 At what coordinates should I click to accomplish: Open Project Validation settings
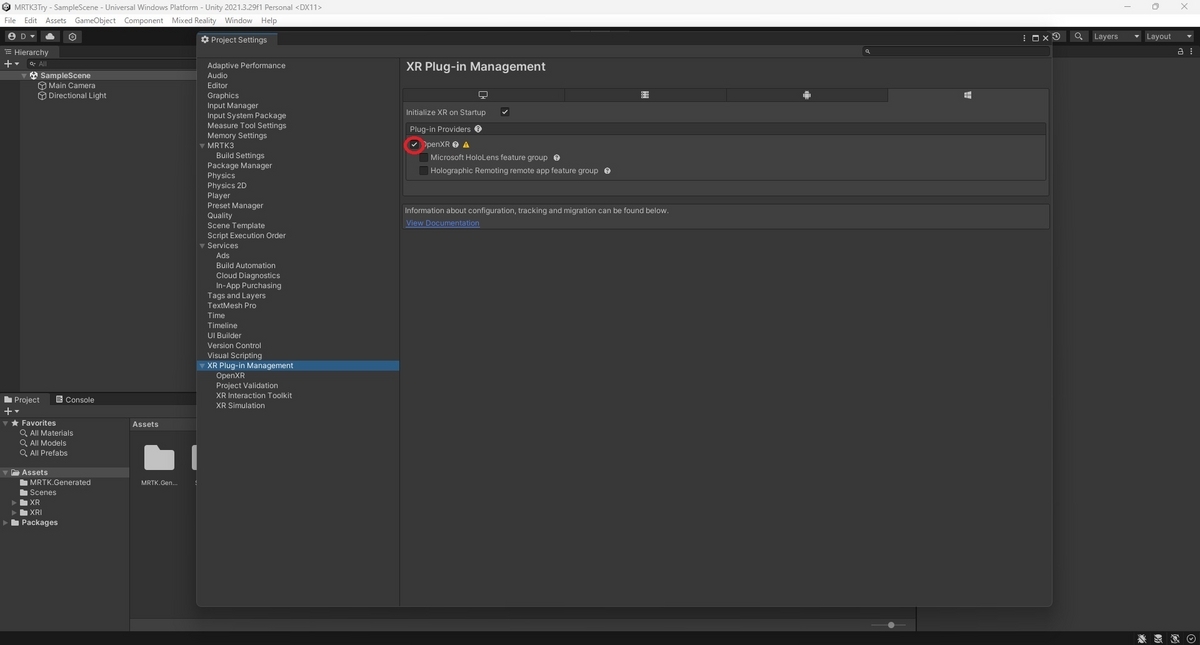click(247, 386)
